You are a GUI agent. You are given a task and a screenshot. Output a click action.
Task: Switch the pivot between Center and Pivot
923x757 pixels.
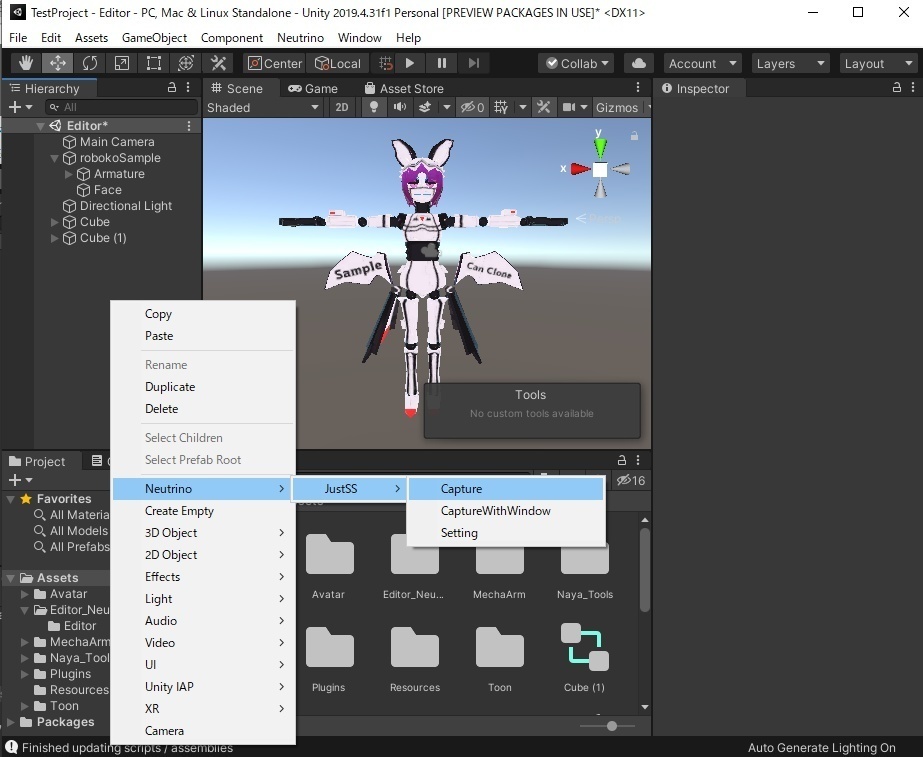(273, 62)
